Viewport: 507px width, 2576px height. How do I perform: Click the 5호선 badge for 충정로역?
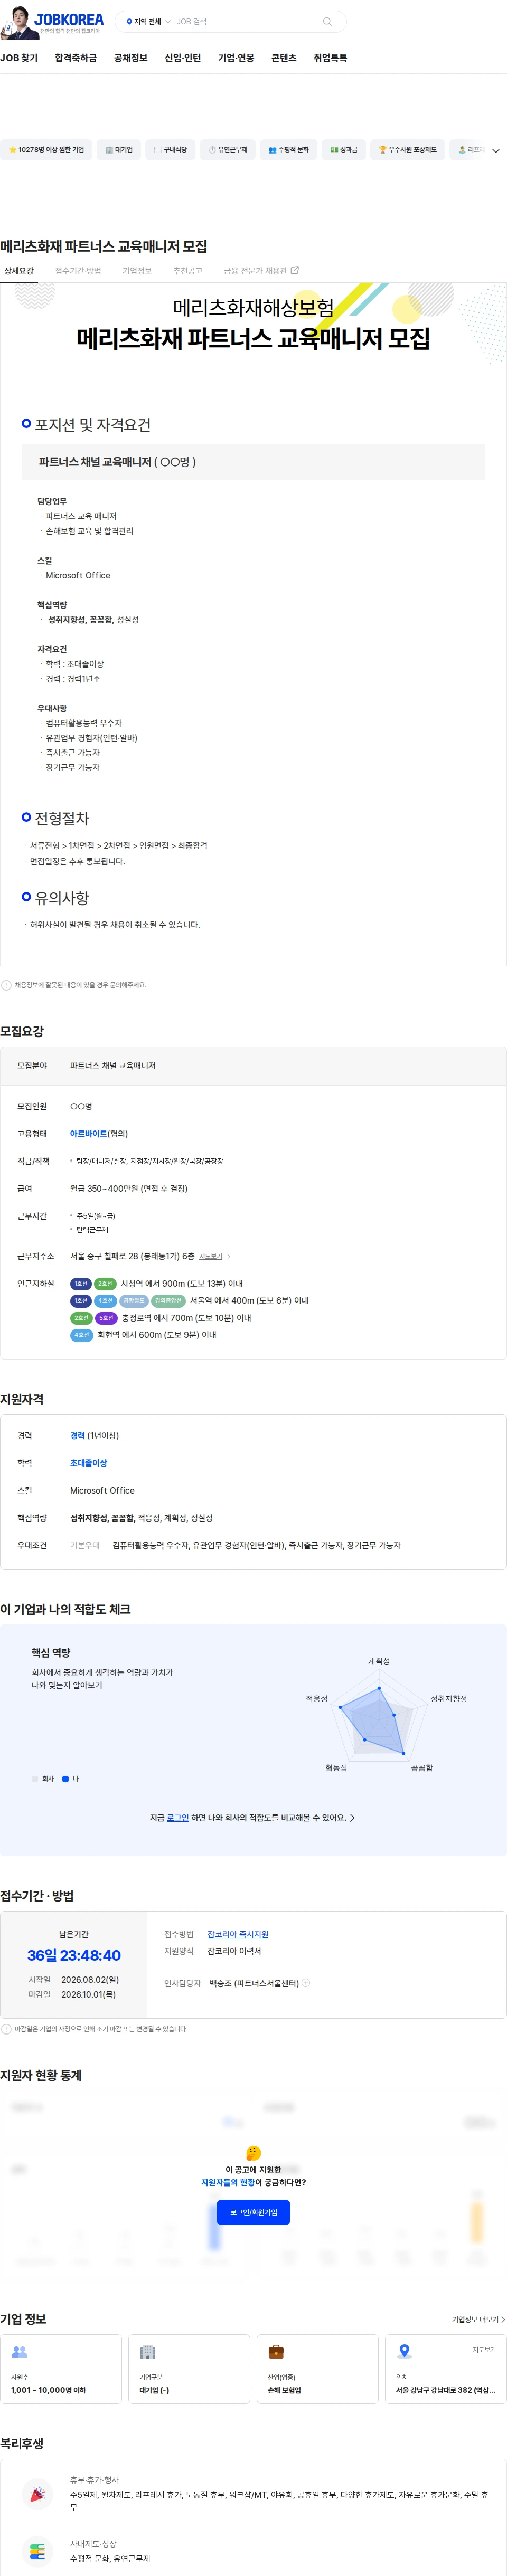pos(106,1318)
